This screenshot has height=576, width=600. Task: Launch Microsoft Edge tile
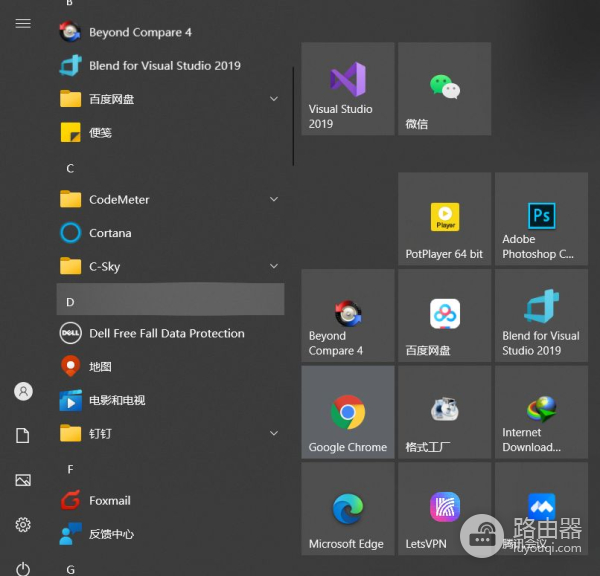(x=347, y=509)
